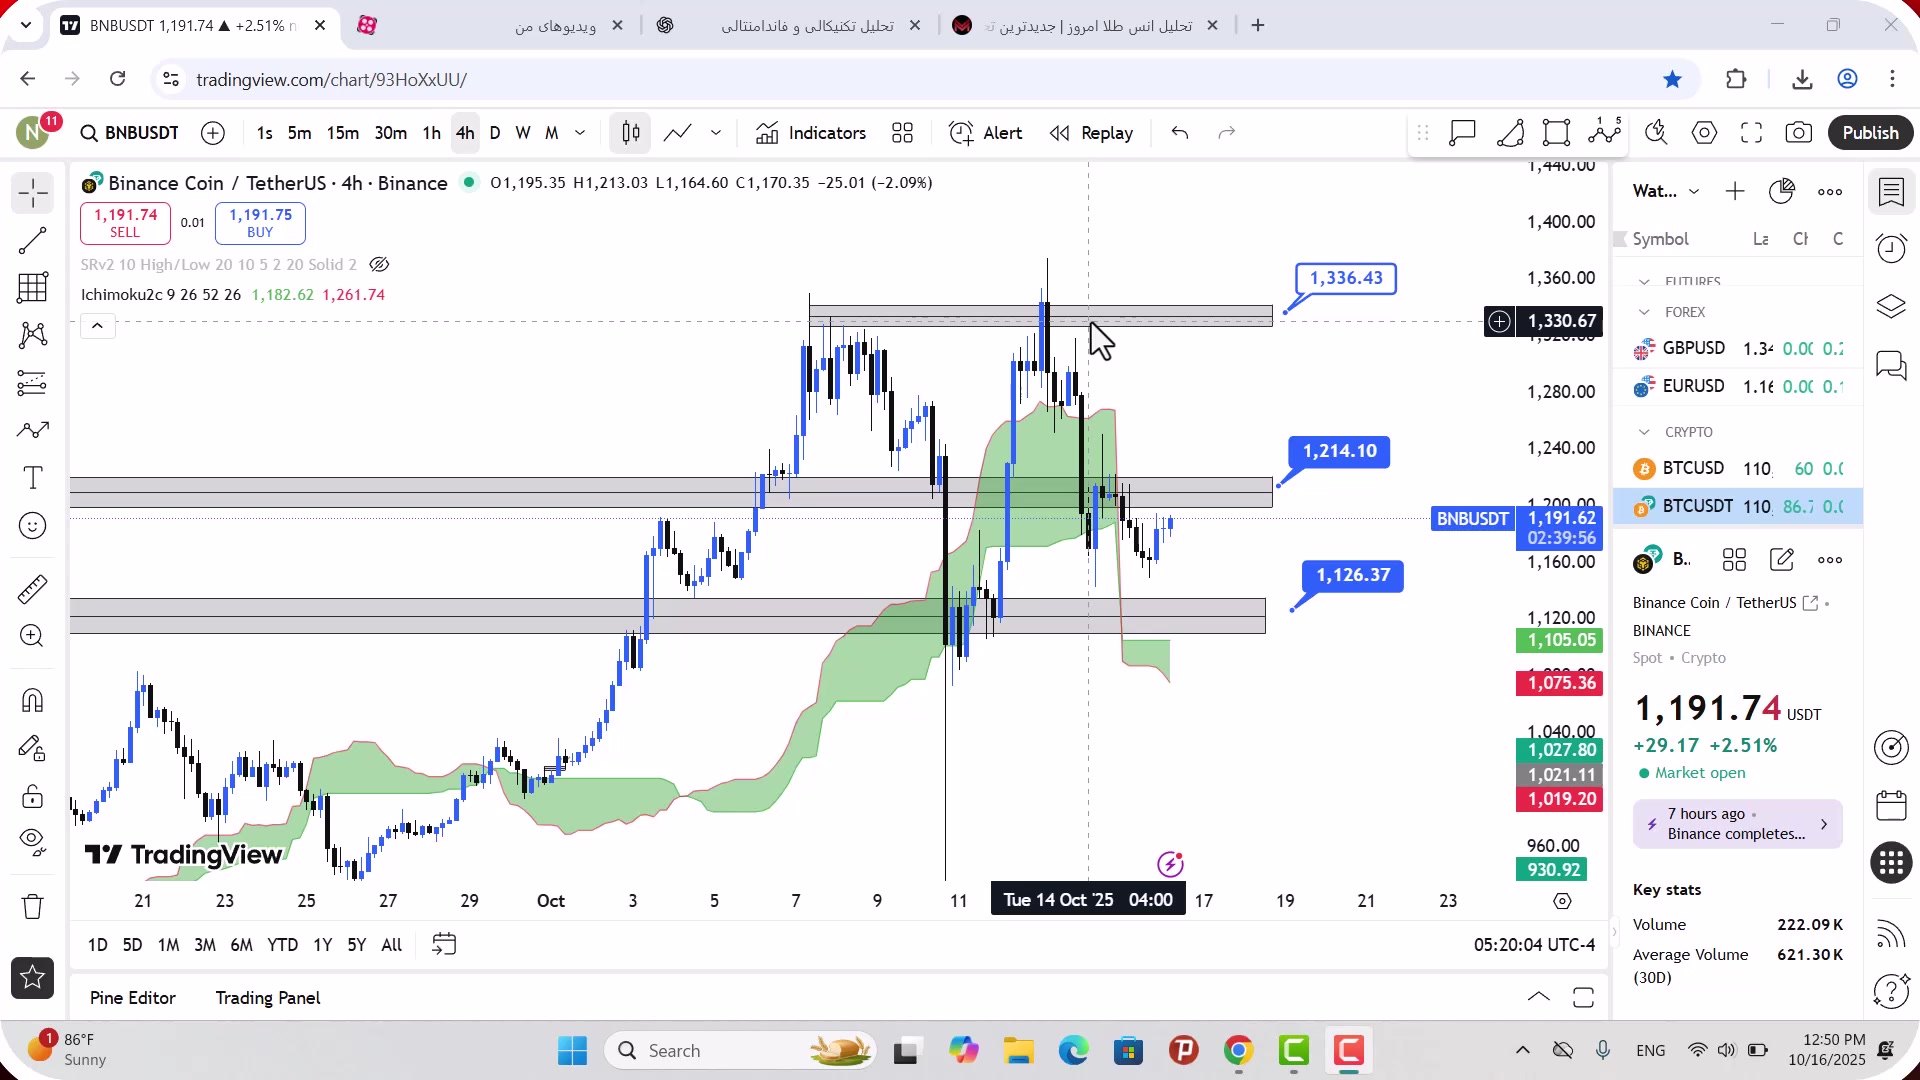Add symbol to compare plus icon
The image size is (1920, 1080).
click(213, 133)
